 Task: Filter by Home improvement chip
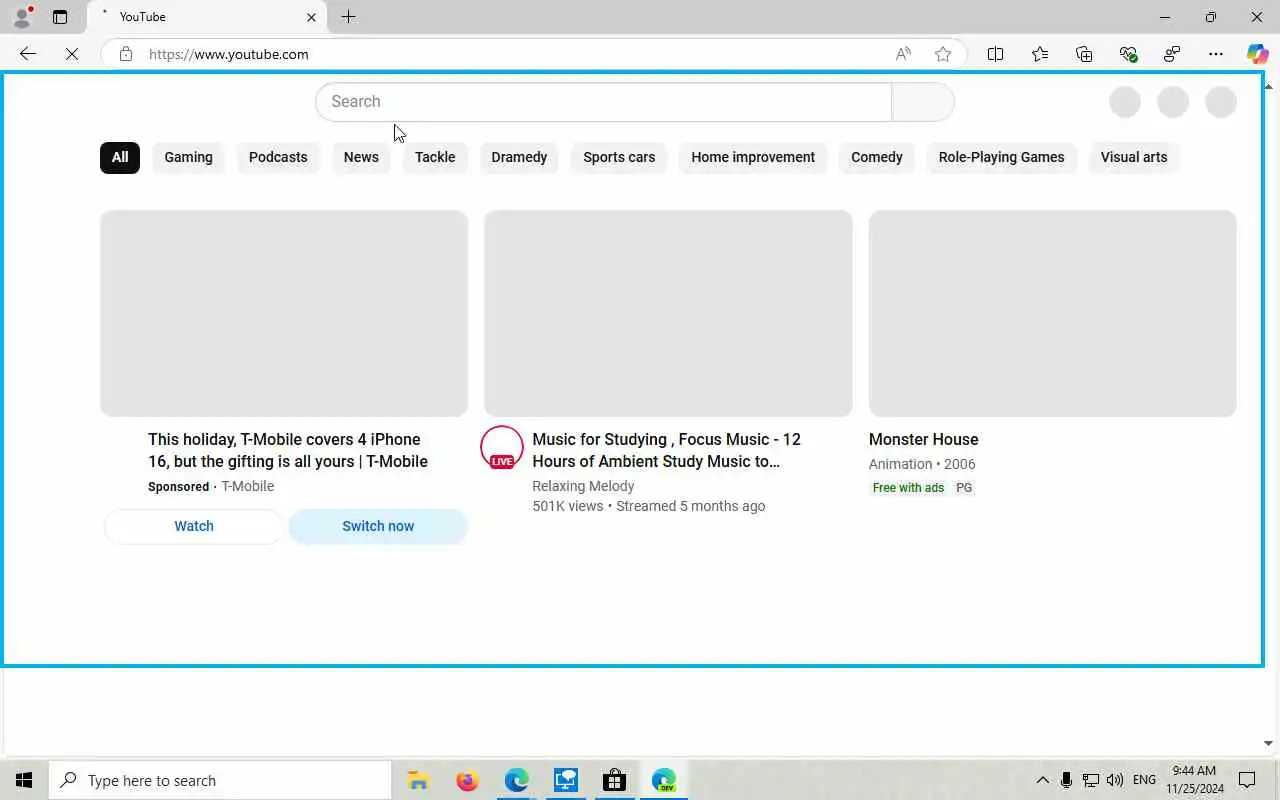[753, 157]
